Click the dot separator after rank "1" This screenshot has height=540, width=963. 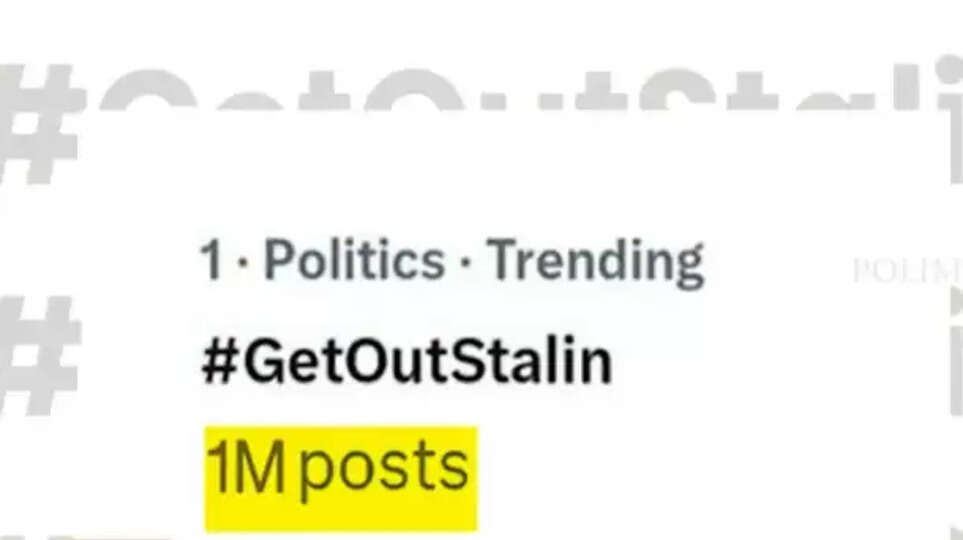tap(241, 264)
